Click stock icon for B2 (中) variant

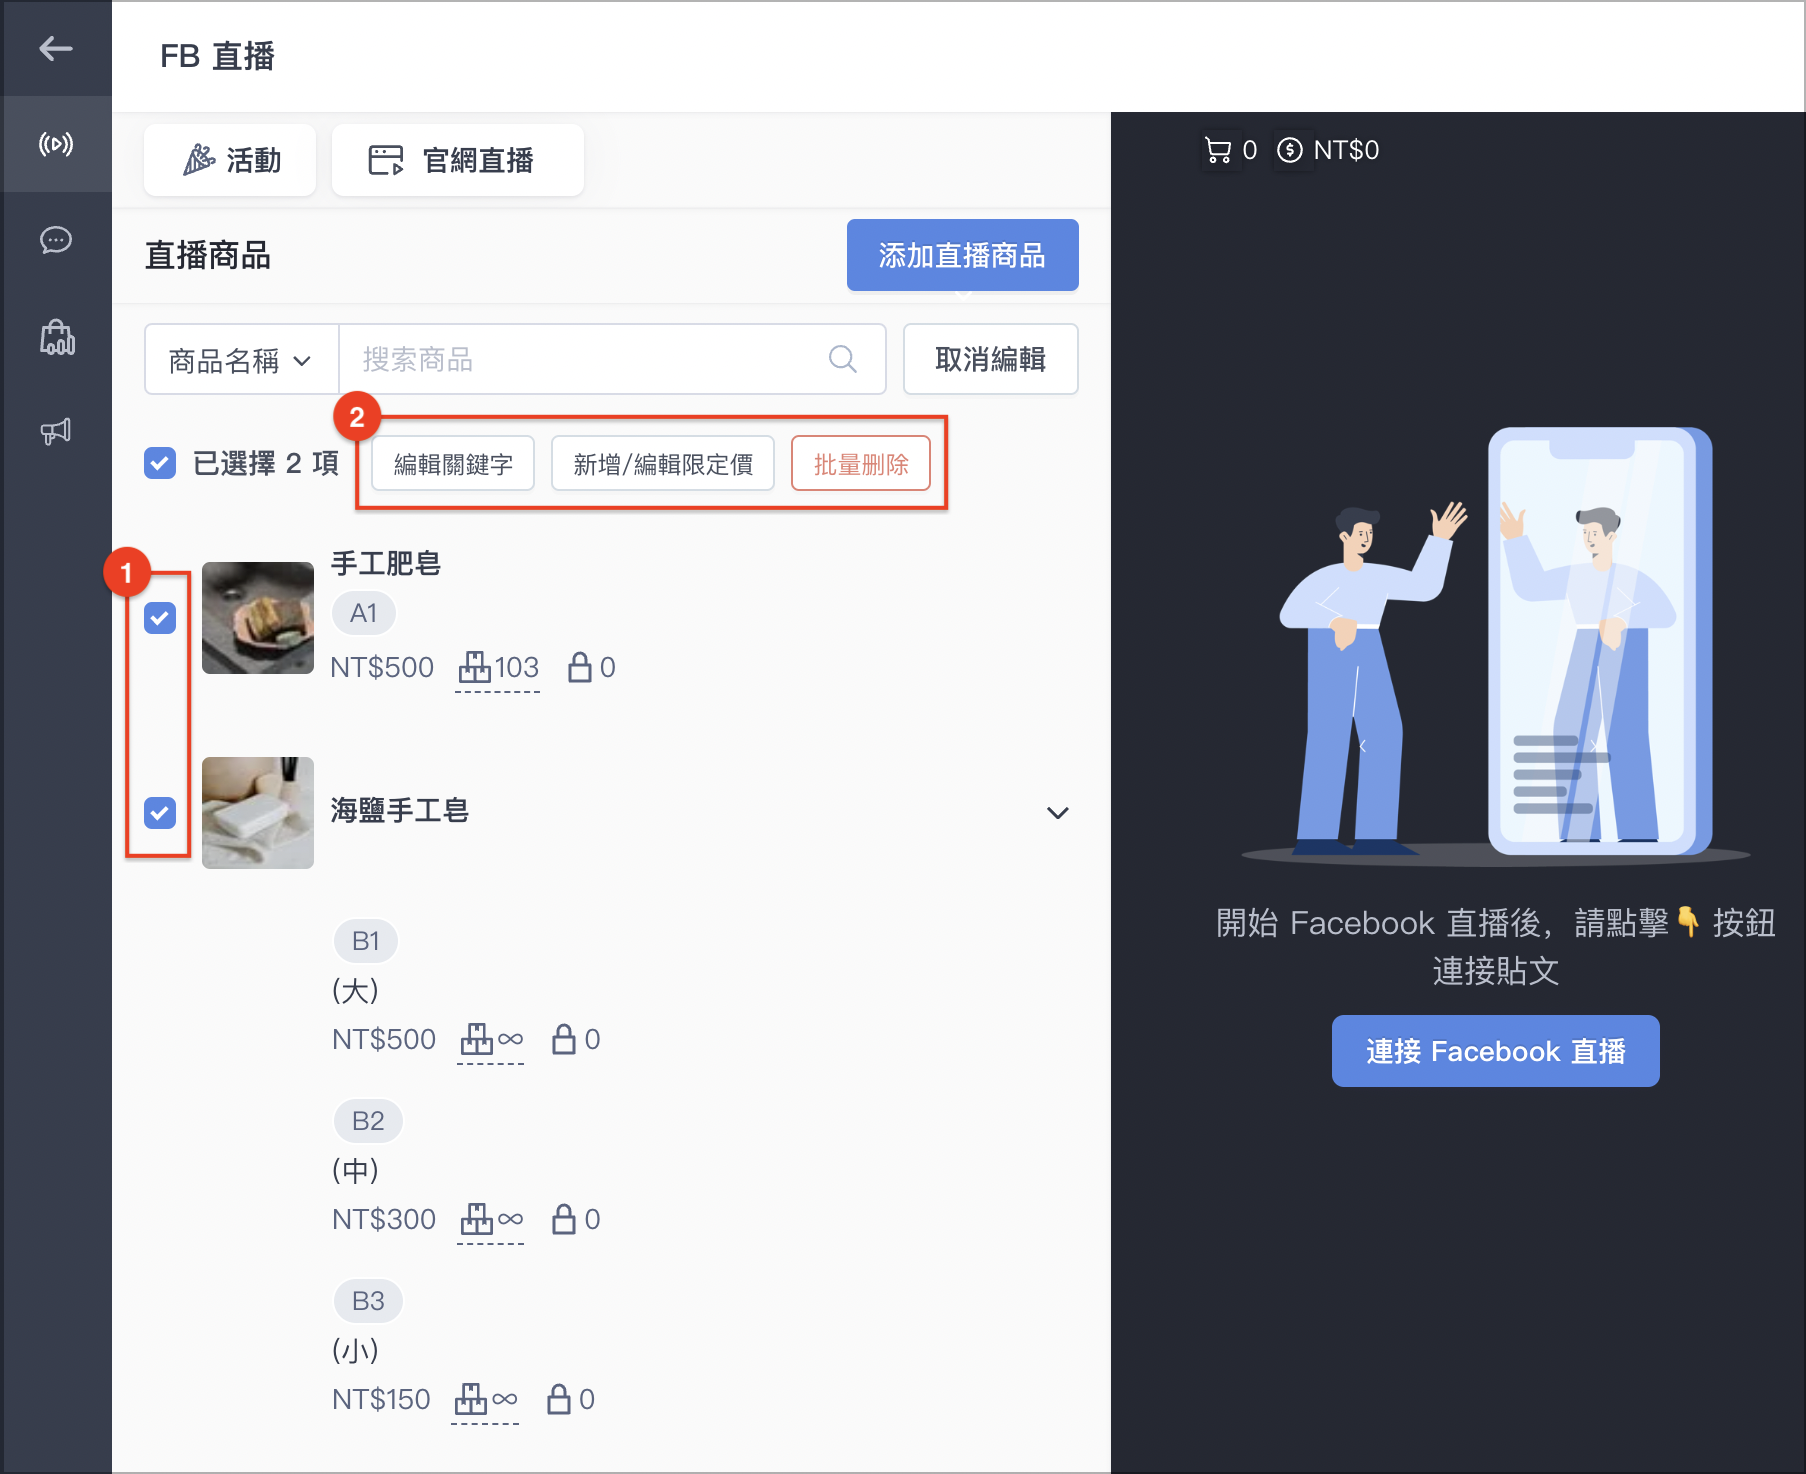click(476, 1219)
